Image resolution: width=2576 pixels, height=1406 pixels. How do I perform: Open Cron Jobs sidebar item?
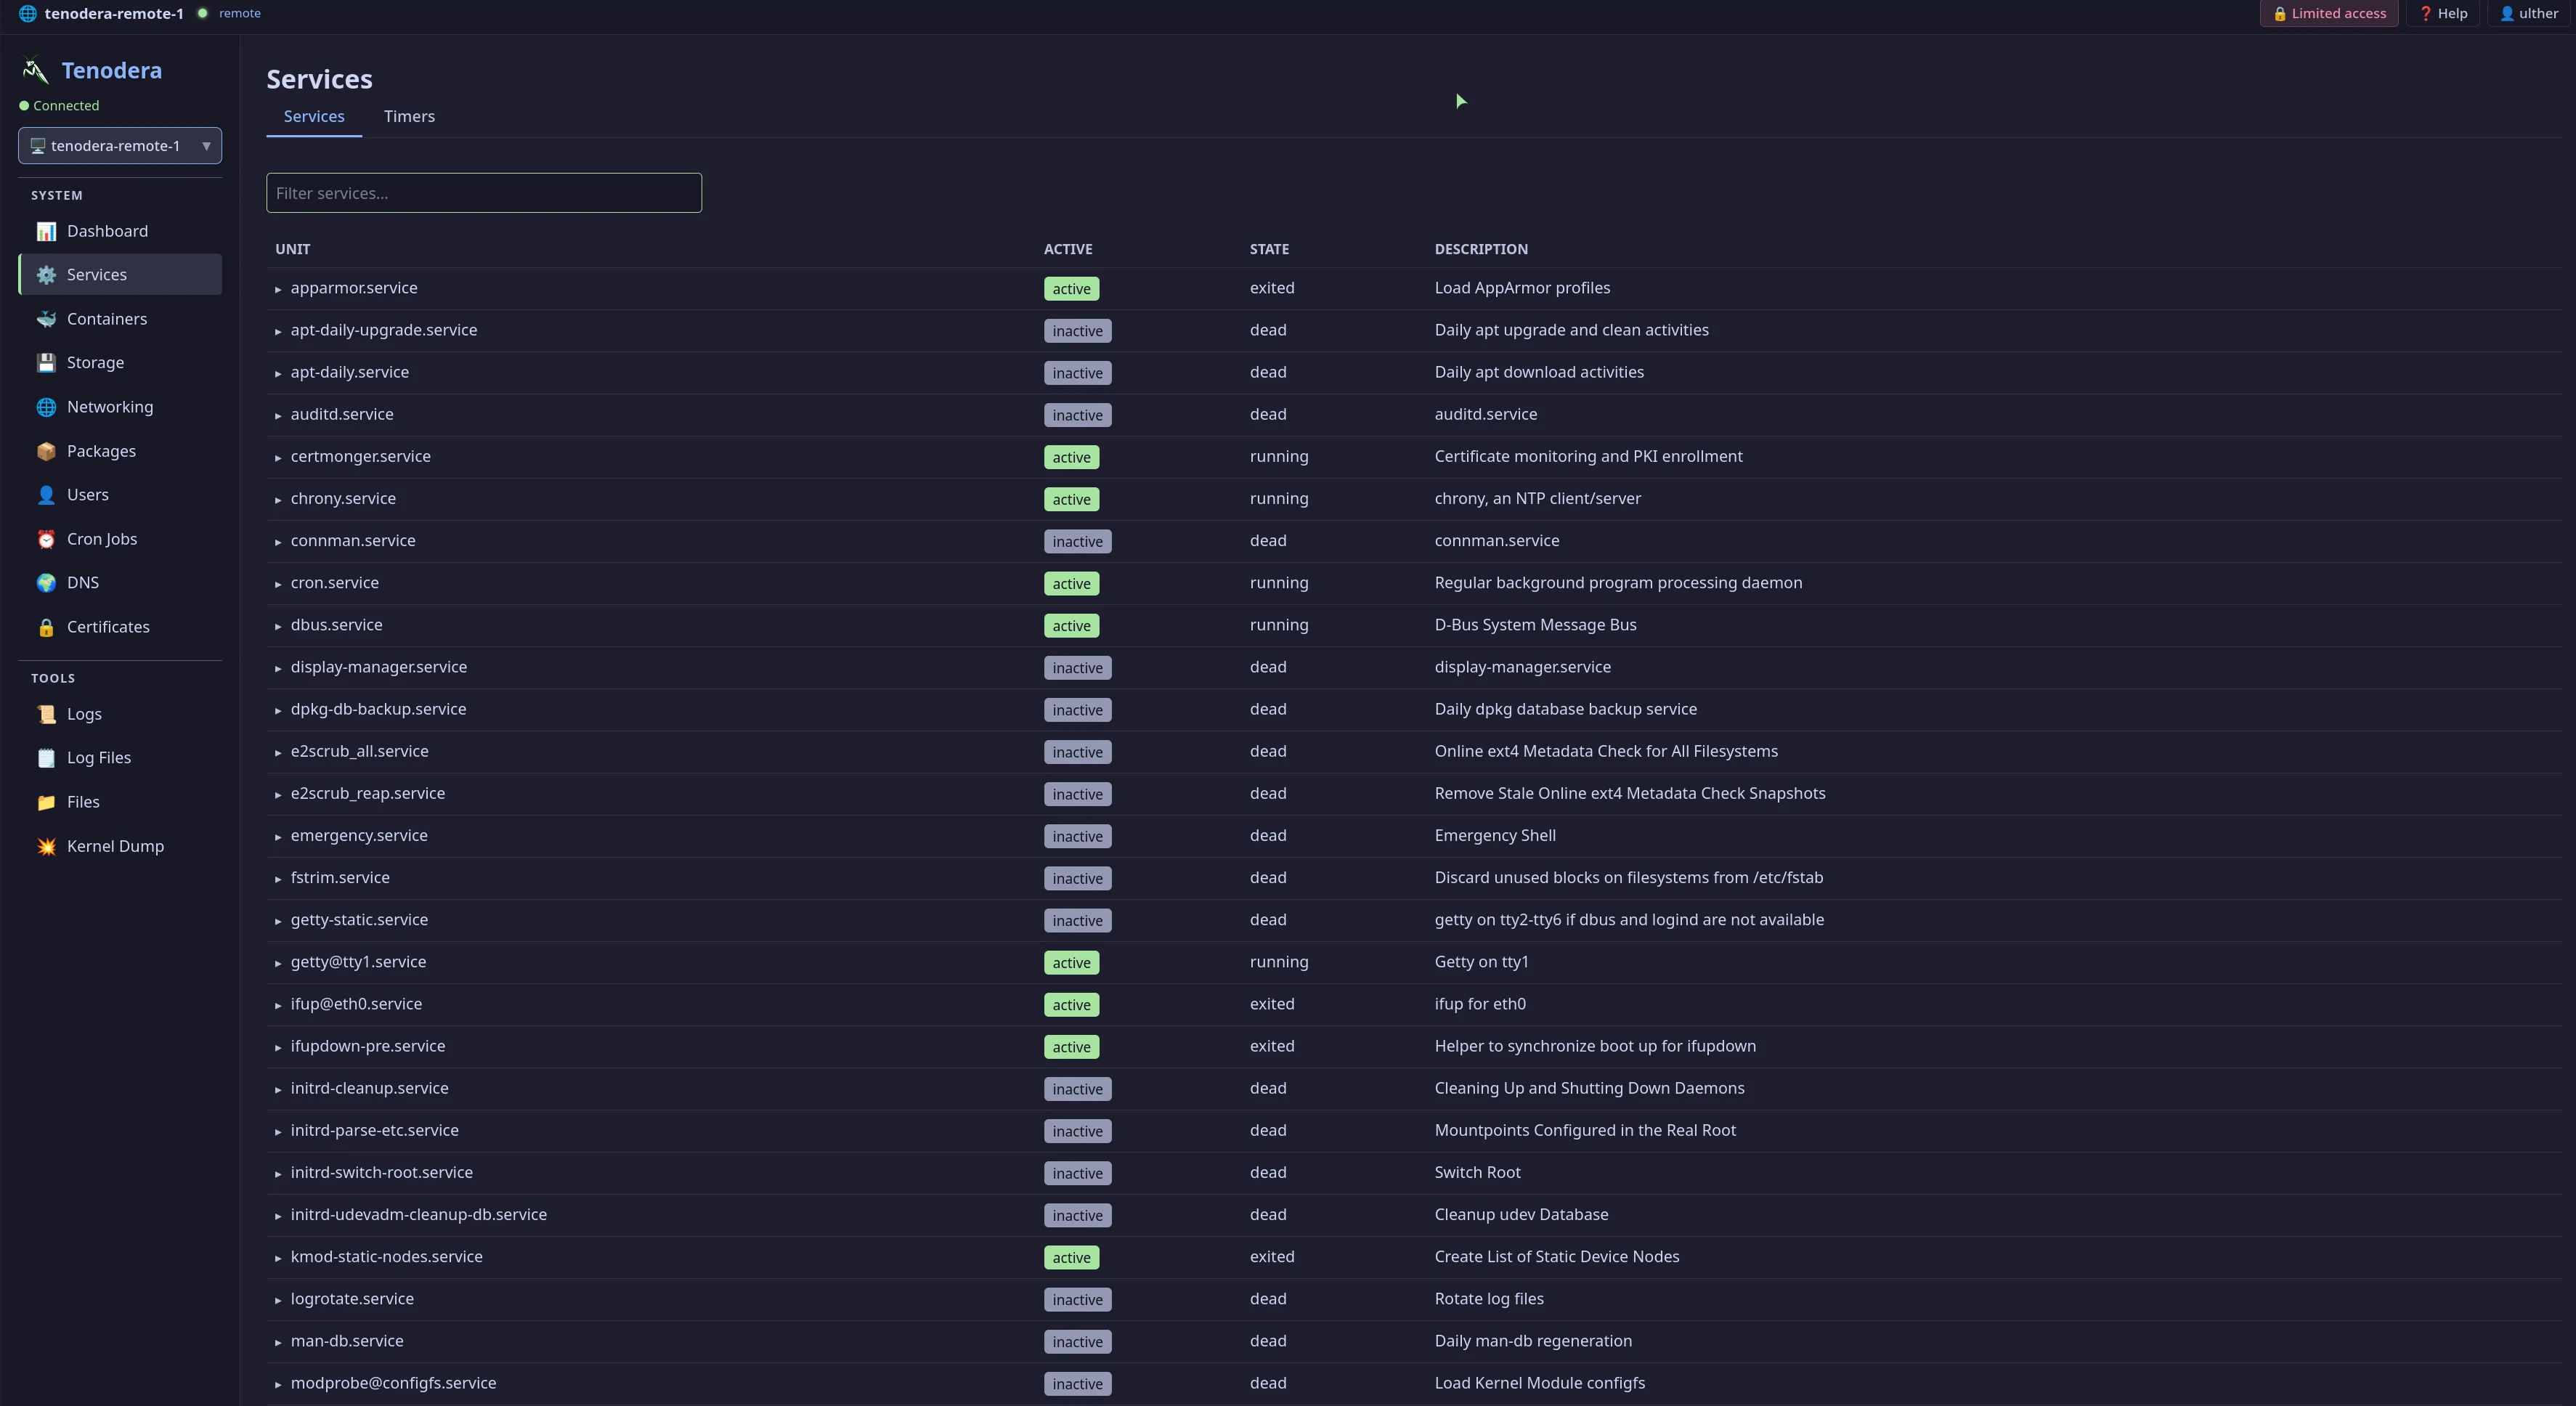point(120,539)
